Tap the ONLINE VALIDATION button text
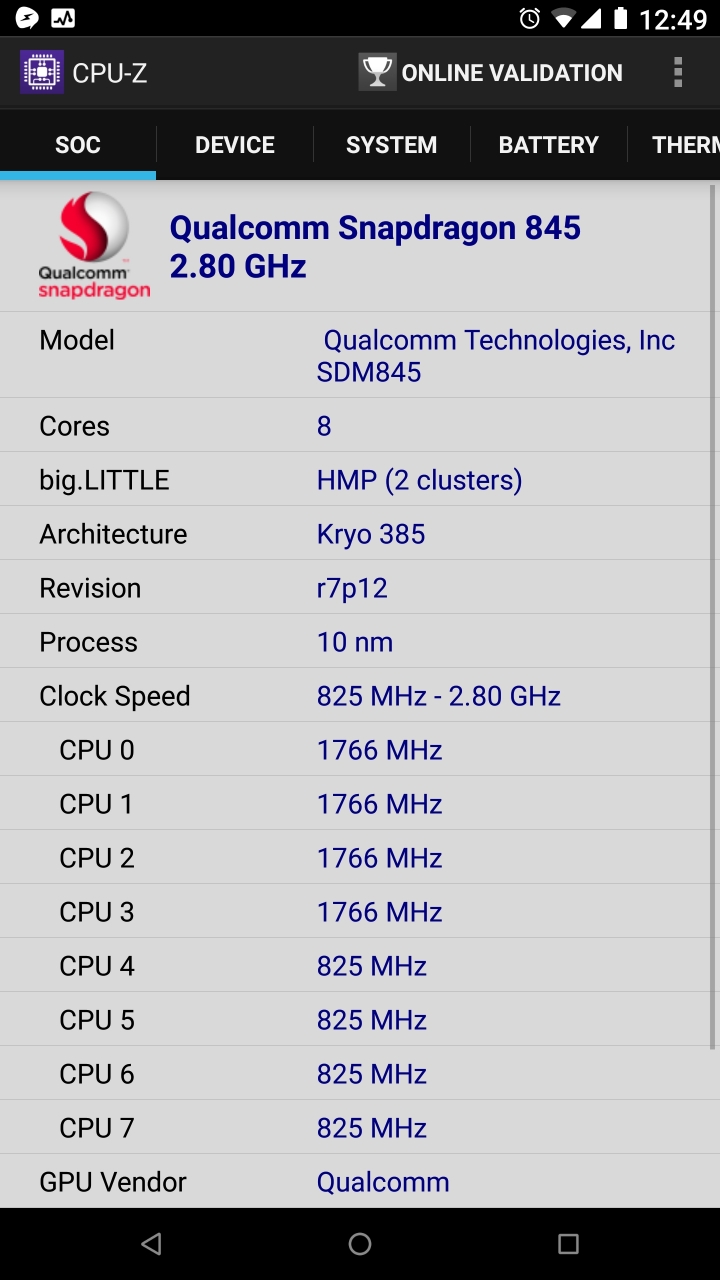Image resolution: width=720 pixels, height=1280 pixels. [x=512, y=73]
